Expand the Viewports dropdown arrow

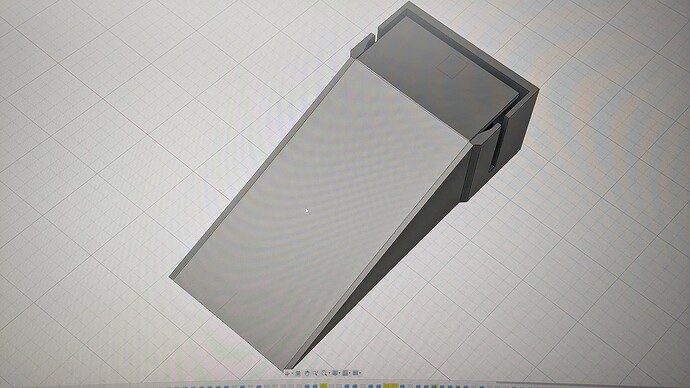pos(360,373)
